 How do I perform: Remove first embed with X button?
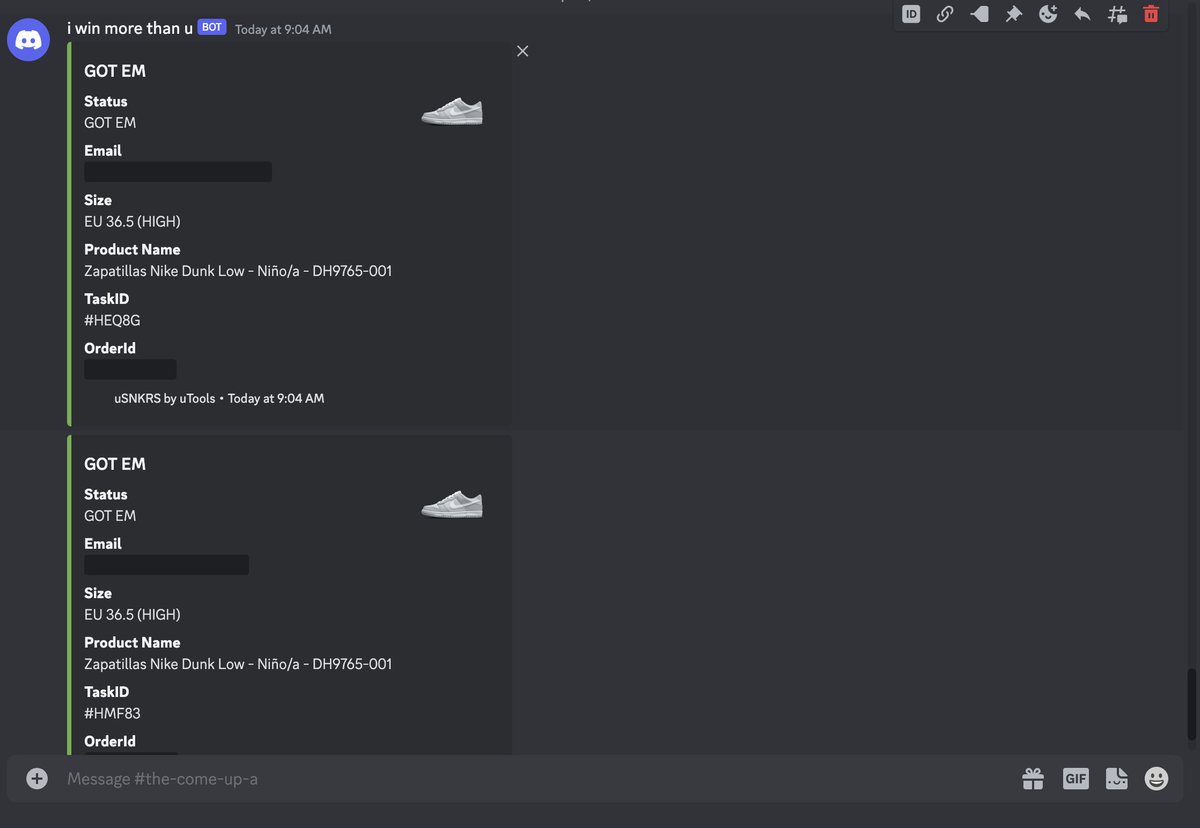click(x=522, y=51)
